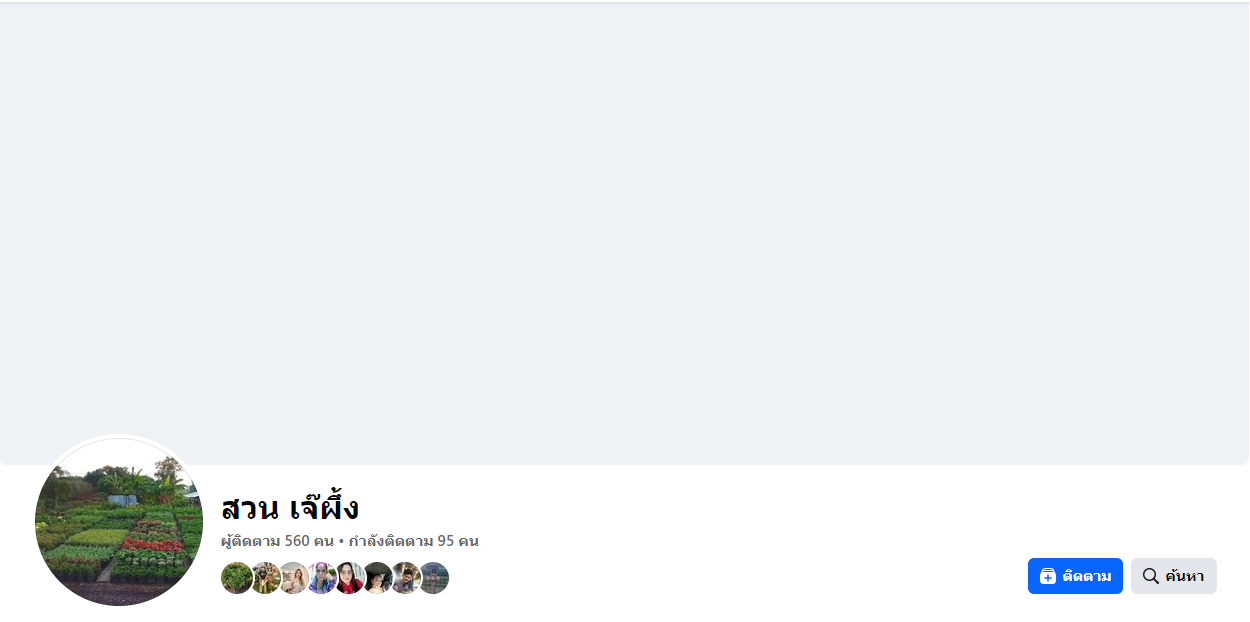Screen dimensions: 1250x622
Task: View the circular garden profile picture
Action: click(119, 520)
